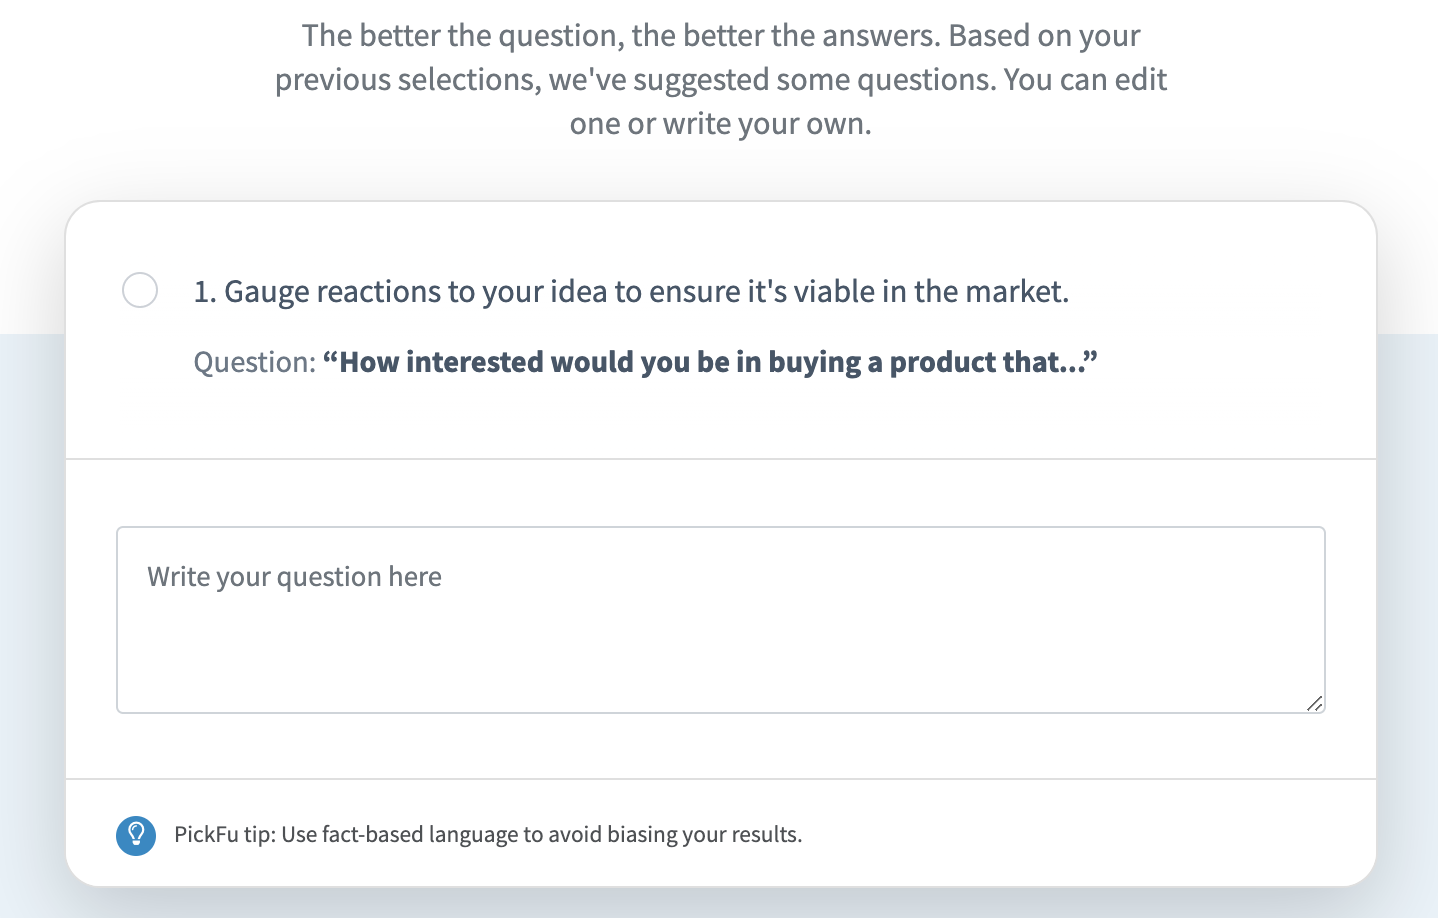This screenshot has height=918, width=1438.
Task: Select the radio button for suggestion 1
Action: 140,290
